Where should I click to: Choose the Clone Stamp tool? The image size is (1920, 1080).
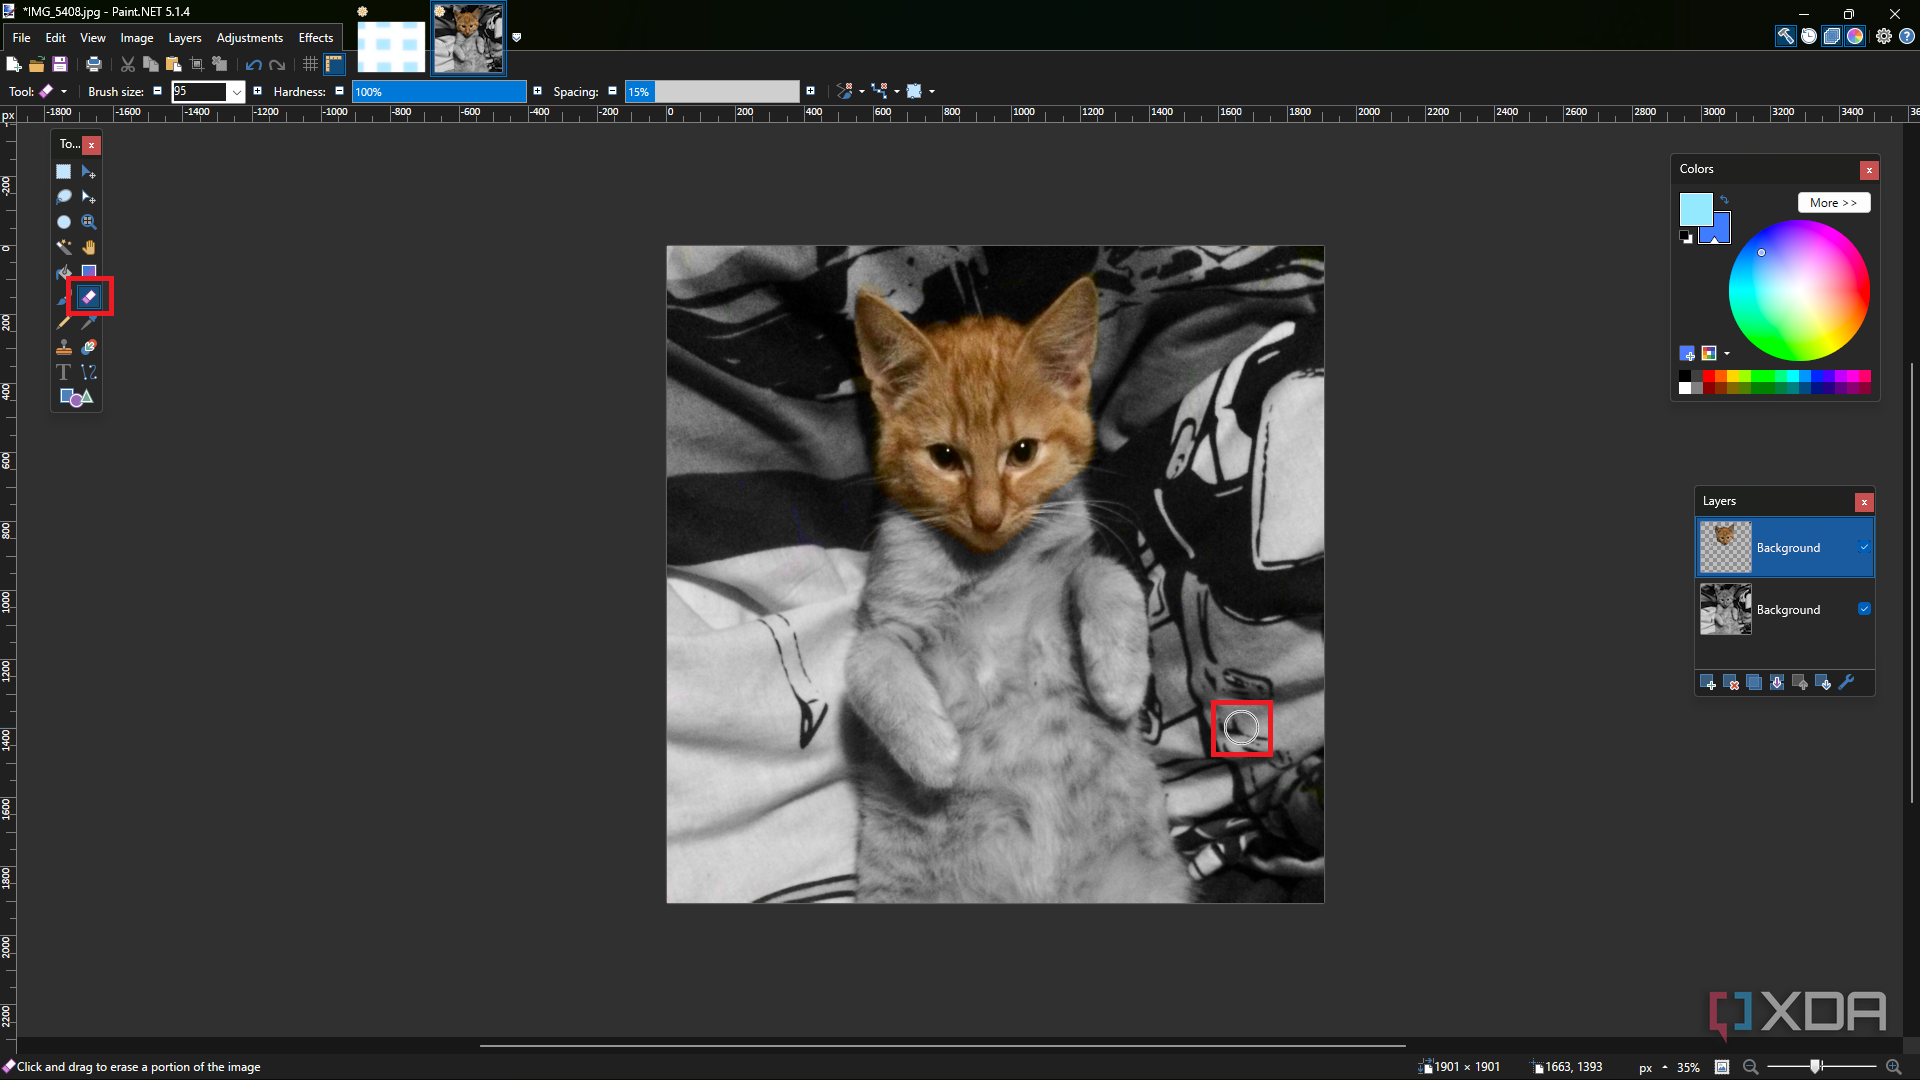coord(63,347)
